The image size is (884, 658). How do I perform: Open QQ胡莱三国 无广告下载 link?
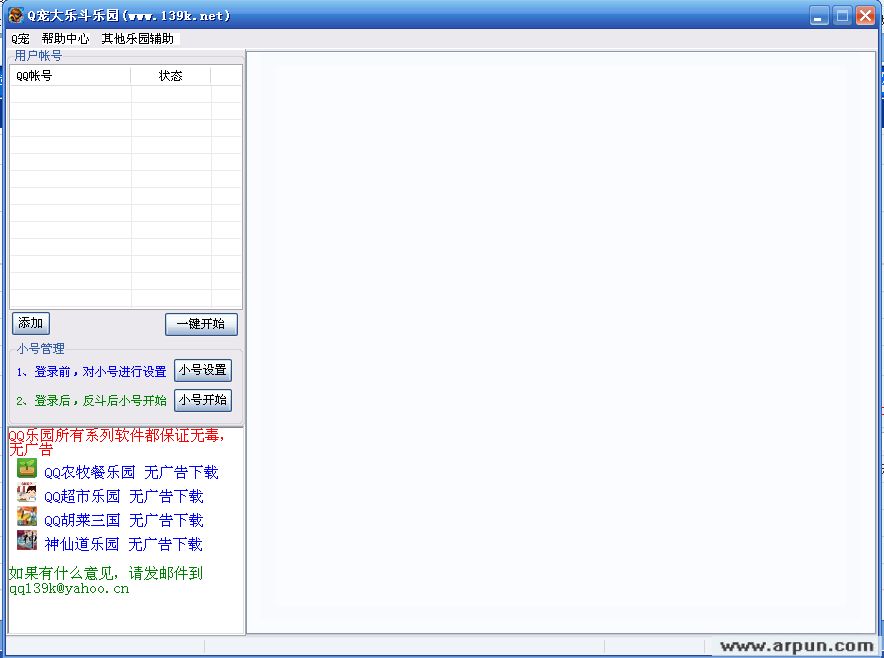(x=124, y=520)
